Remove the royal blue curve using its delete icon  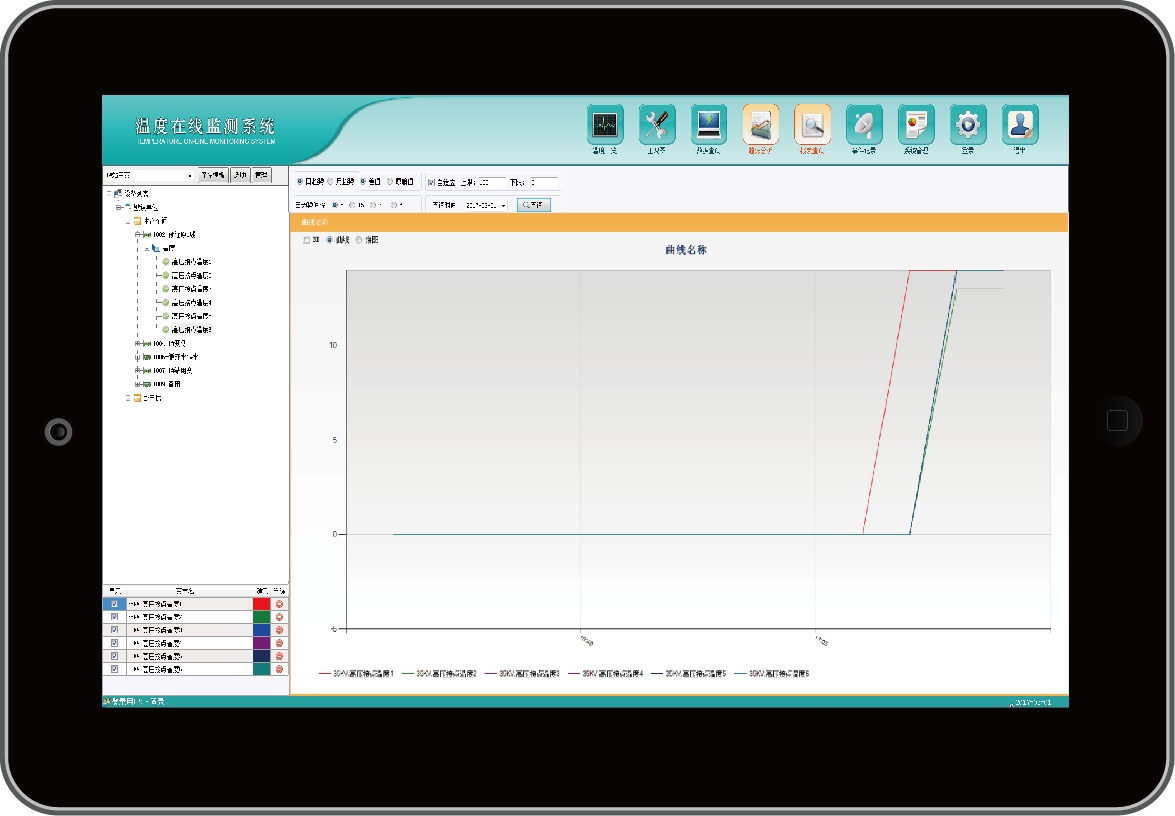(280, 630)
